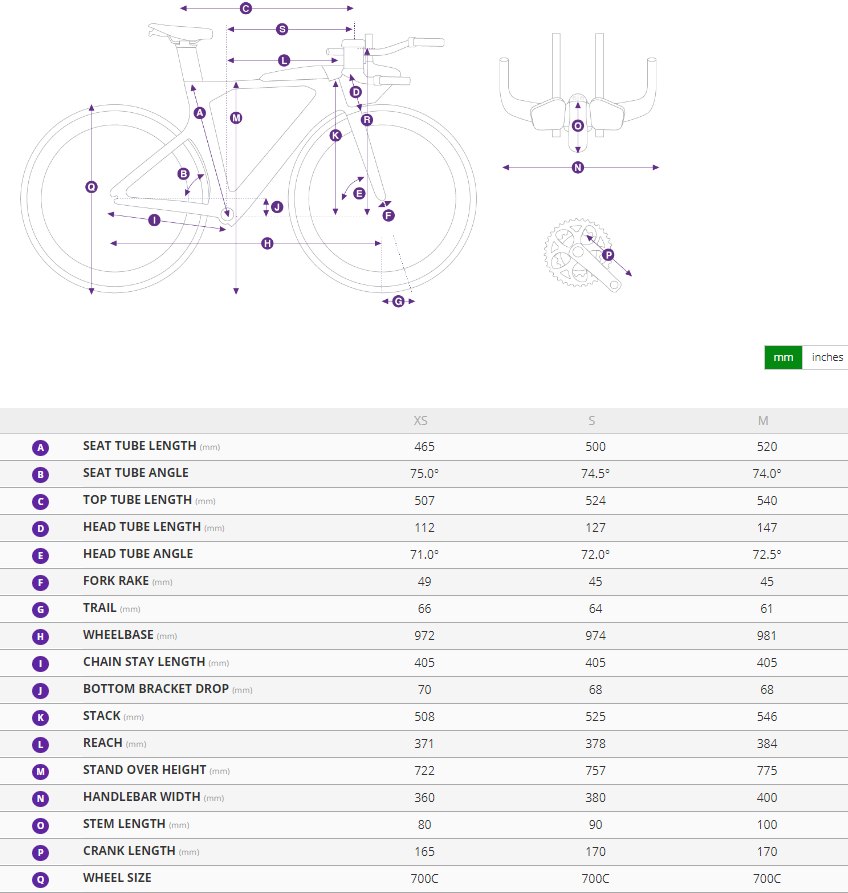Click the G trail marker on diagram
Screen dimensions: 848x893
(x=398, y=301)
